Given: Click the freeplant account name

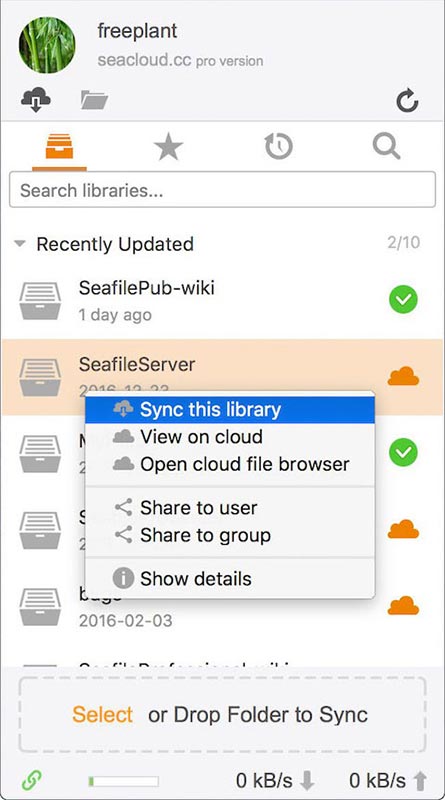Looking at the screenshot, I should click(137, 31).
